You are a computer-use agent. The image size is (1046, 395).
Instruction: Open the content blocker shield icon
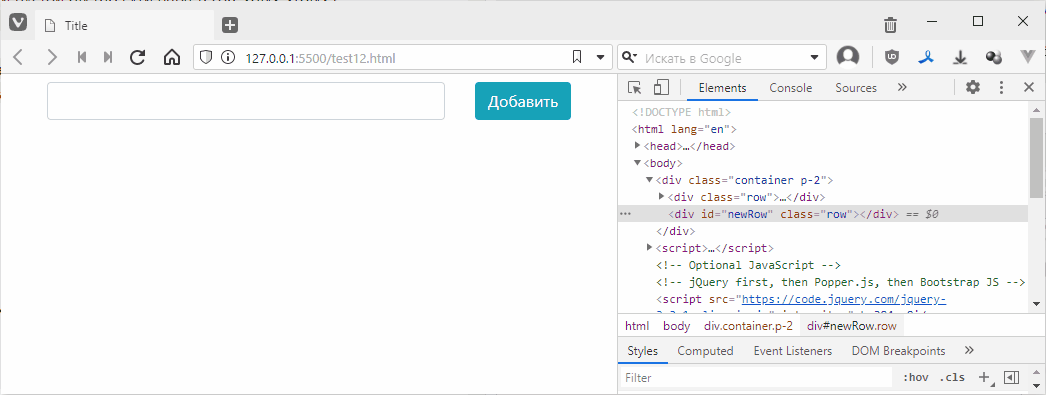(206, 58)
